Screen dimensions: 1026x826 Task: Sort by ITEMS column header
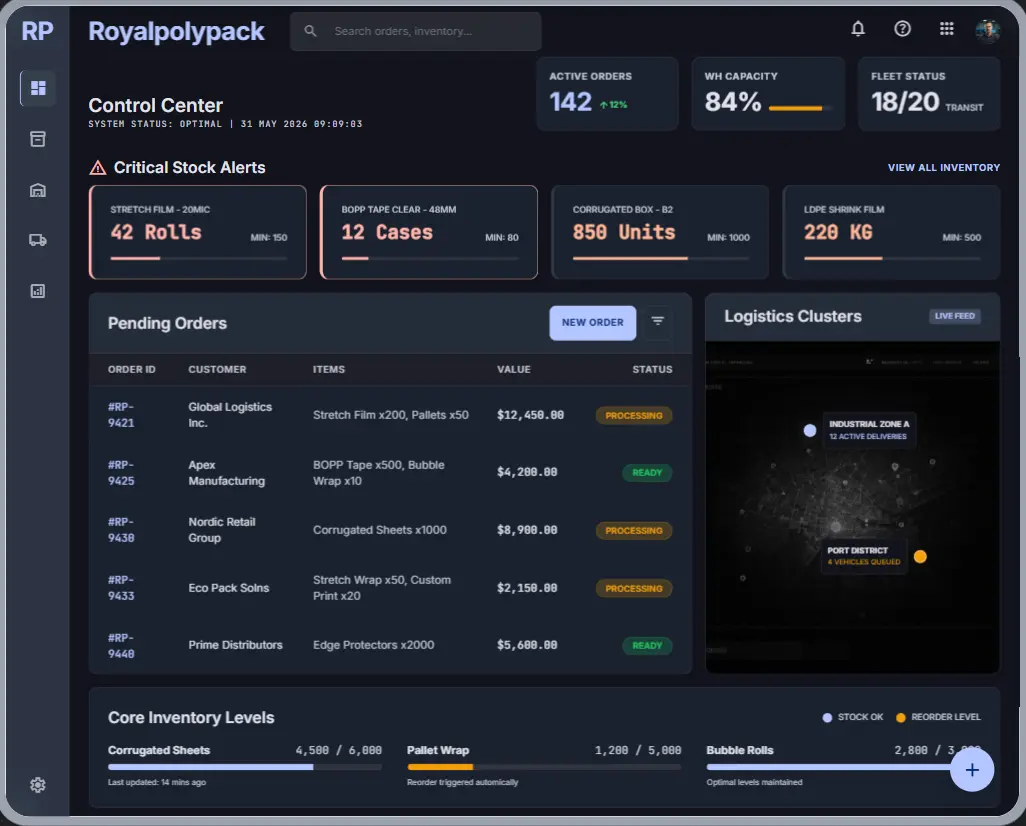[x=328, y=369]
